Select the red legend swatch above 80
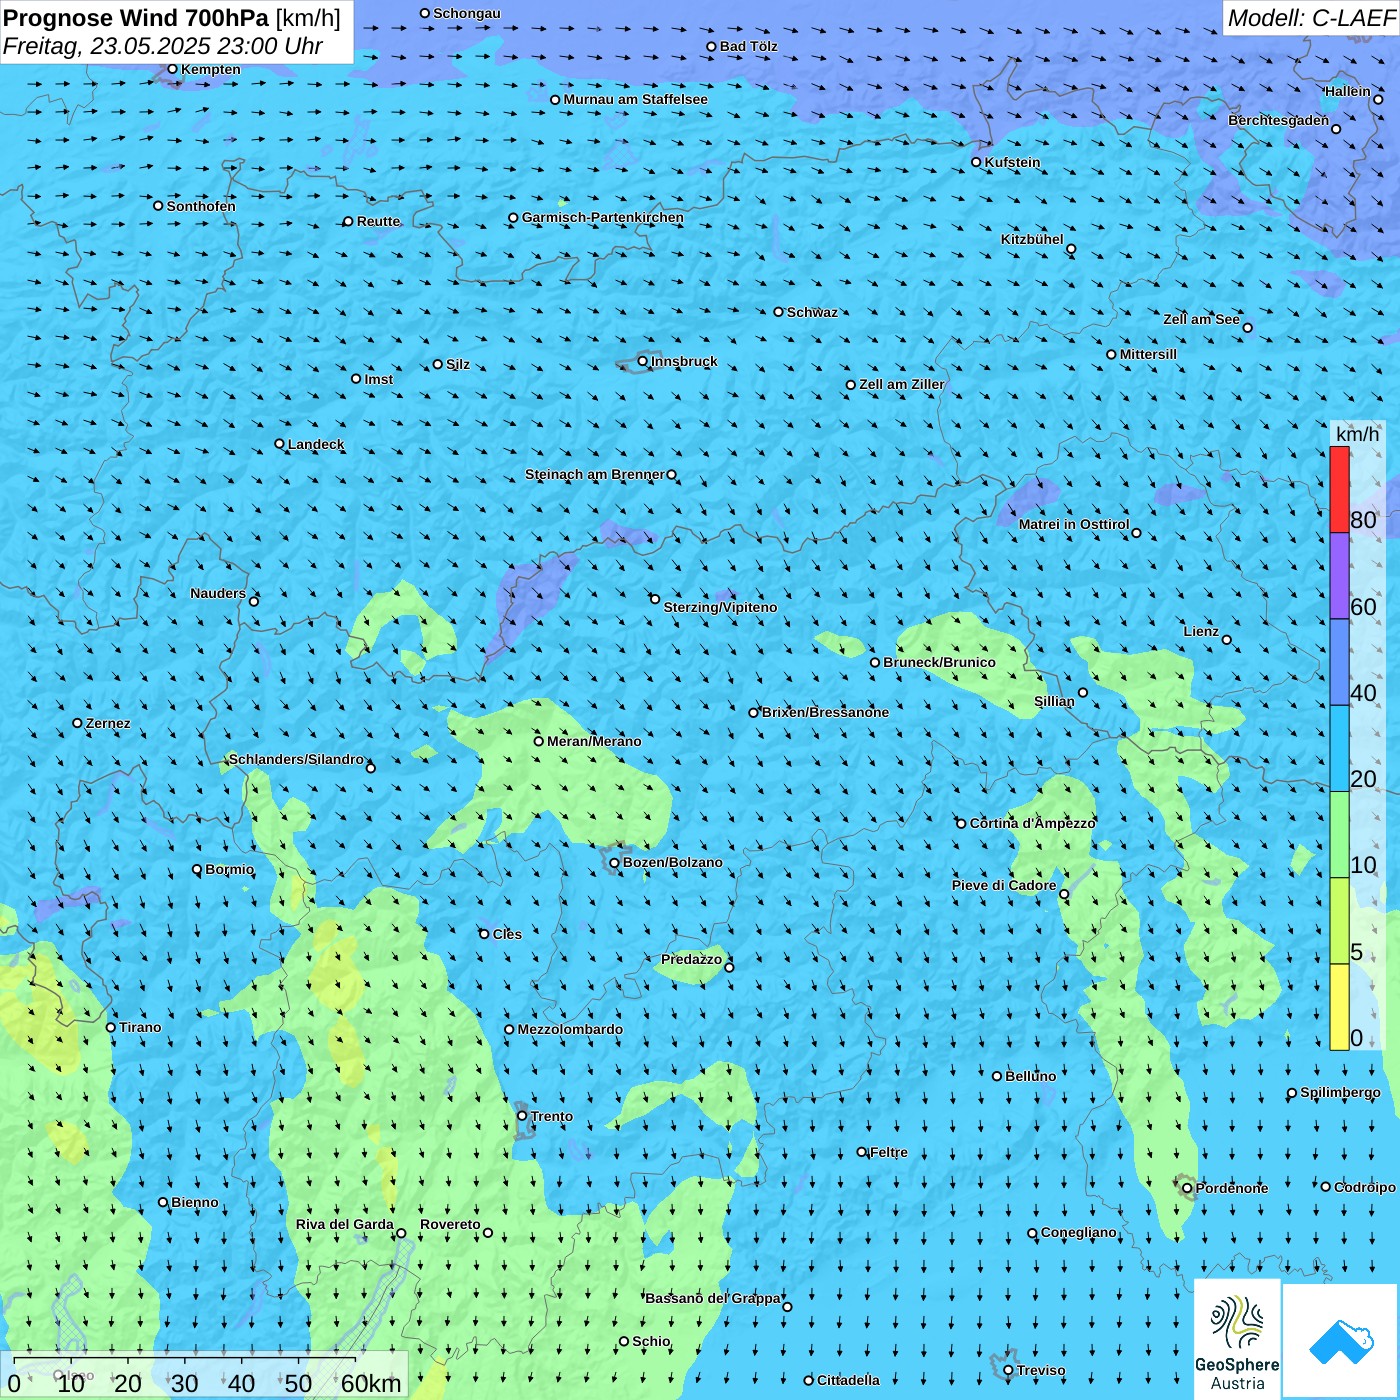The width and height of the screenshot is (1400, 1400). pyautogui.click(x=1339, y=489)
